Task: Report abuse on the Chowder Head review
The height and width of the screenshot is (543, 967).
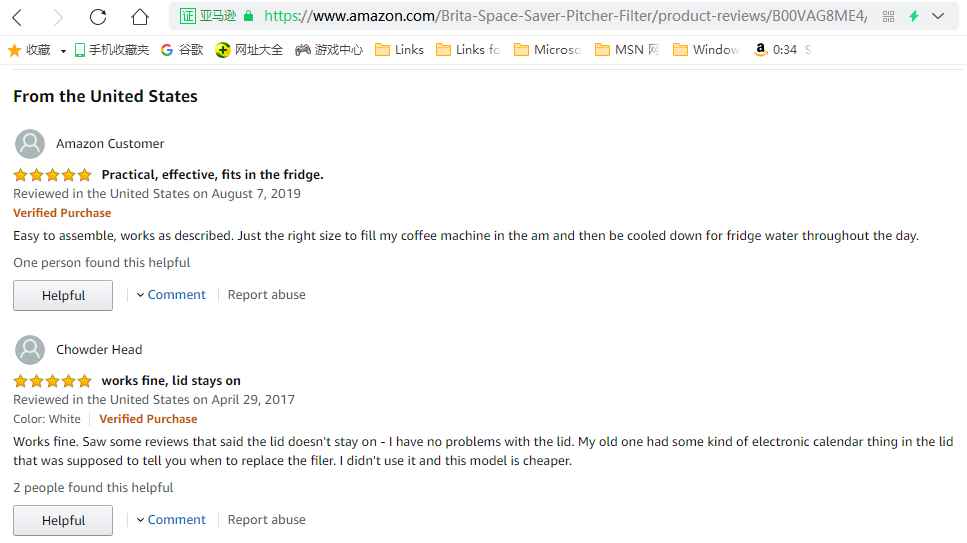Action: click(266, 520)
